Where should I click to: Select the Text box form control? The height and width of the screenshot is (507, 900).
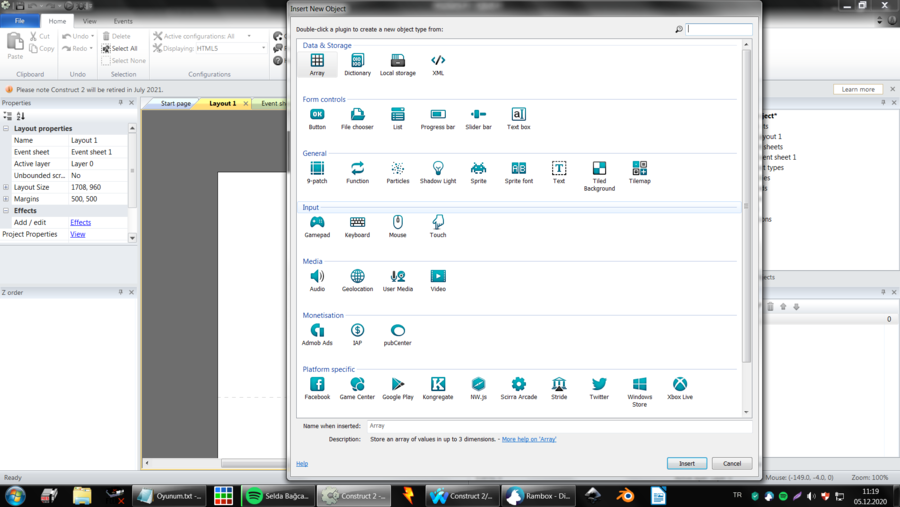point(518,115)
